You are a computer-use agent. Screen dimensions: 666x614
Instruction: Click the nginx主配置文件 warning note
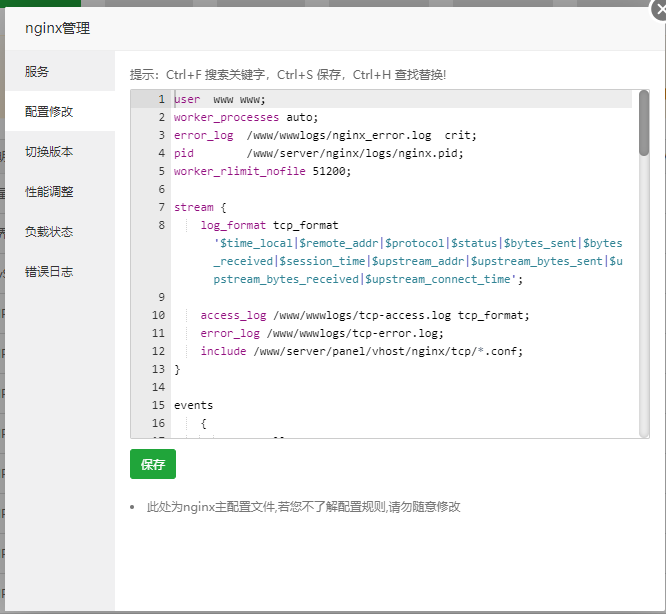tap(303, 507)
